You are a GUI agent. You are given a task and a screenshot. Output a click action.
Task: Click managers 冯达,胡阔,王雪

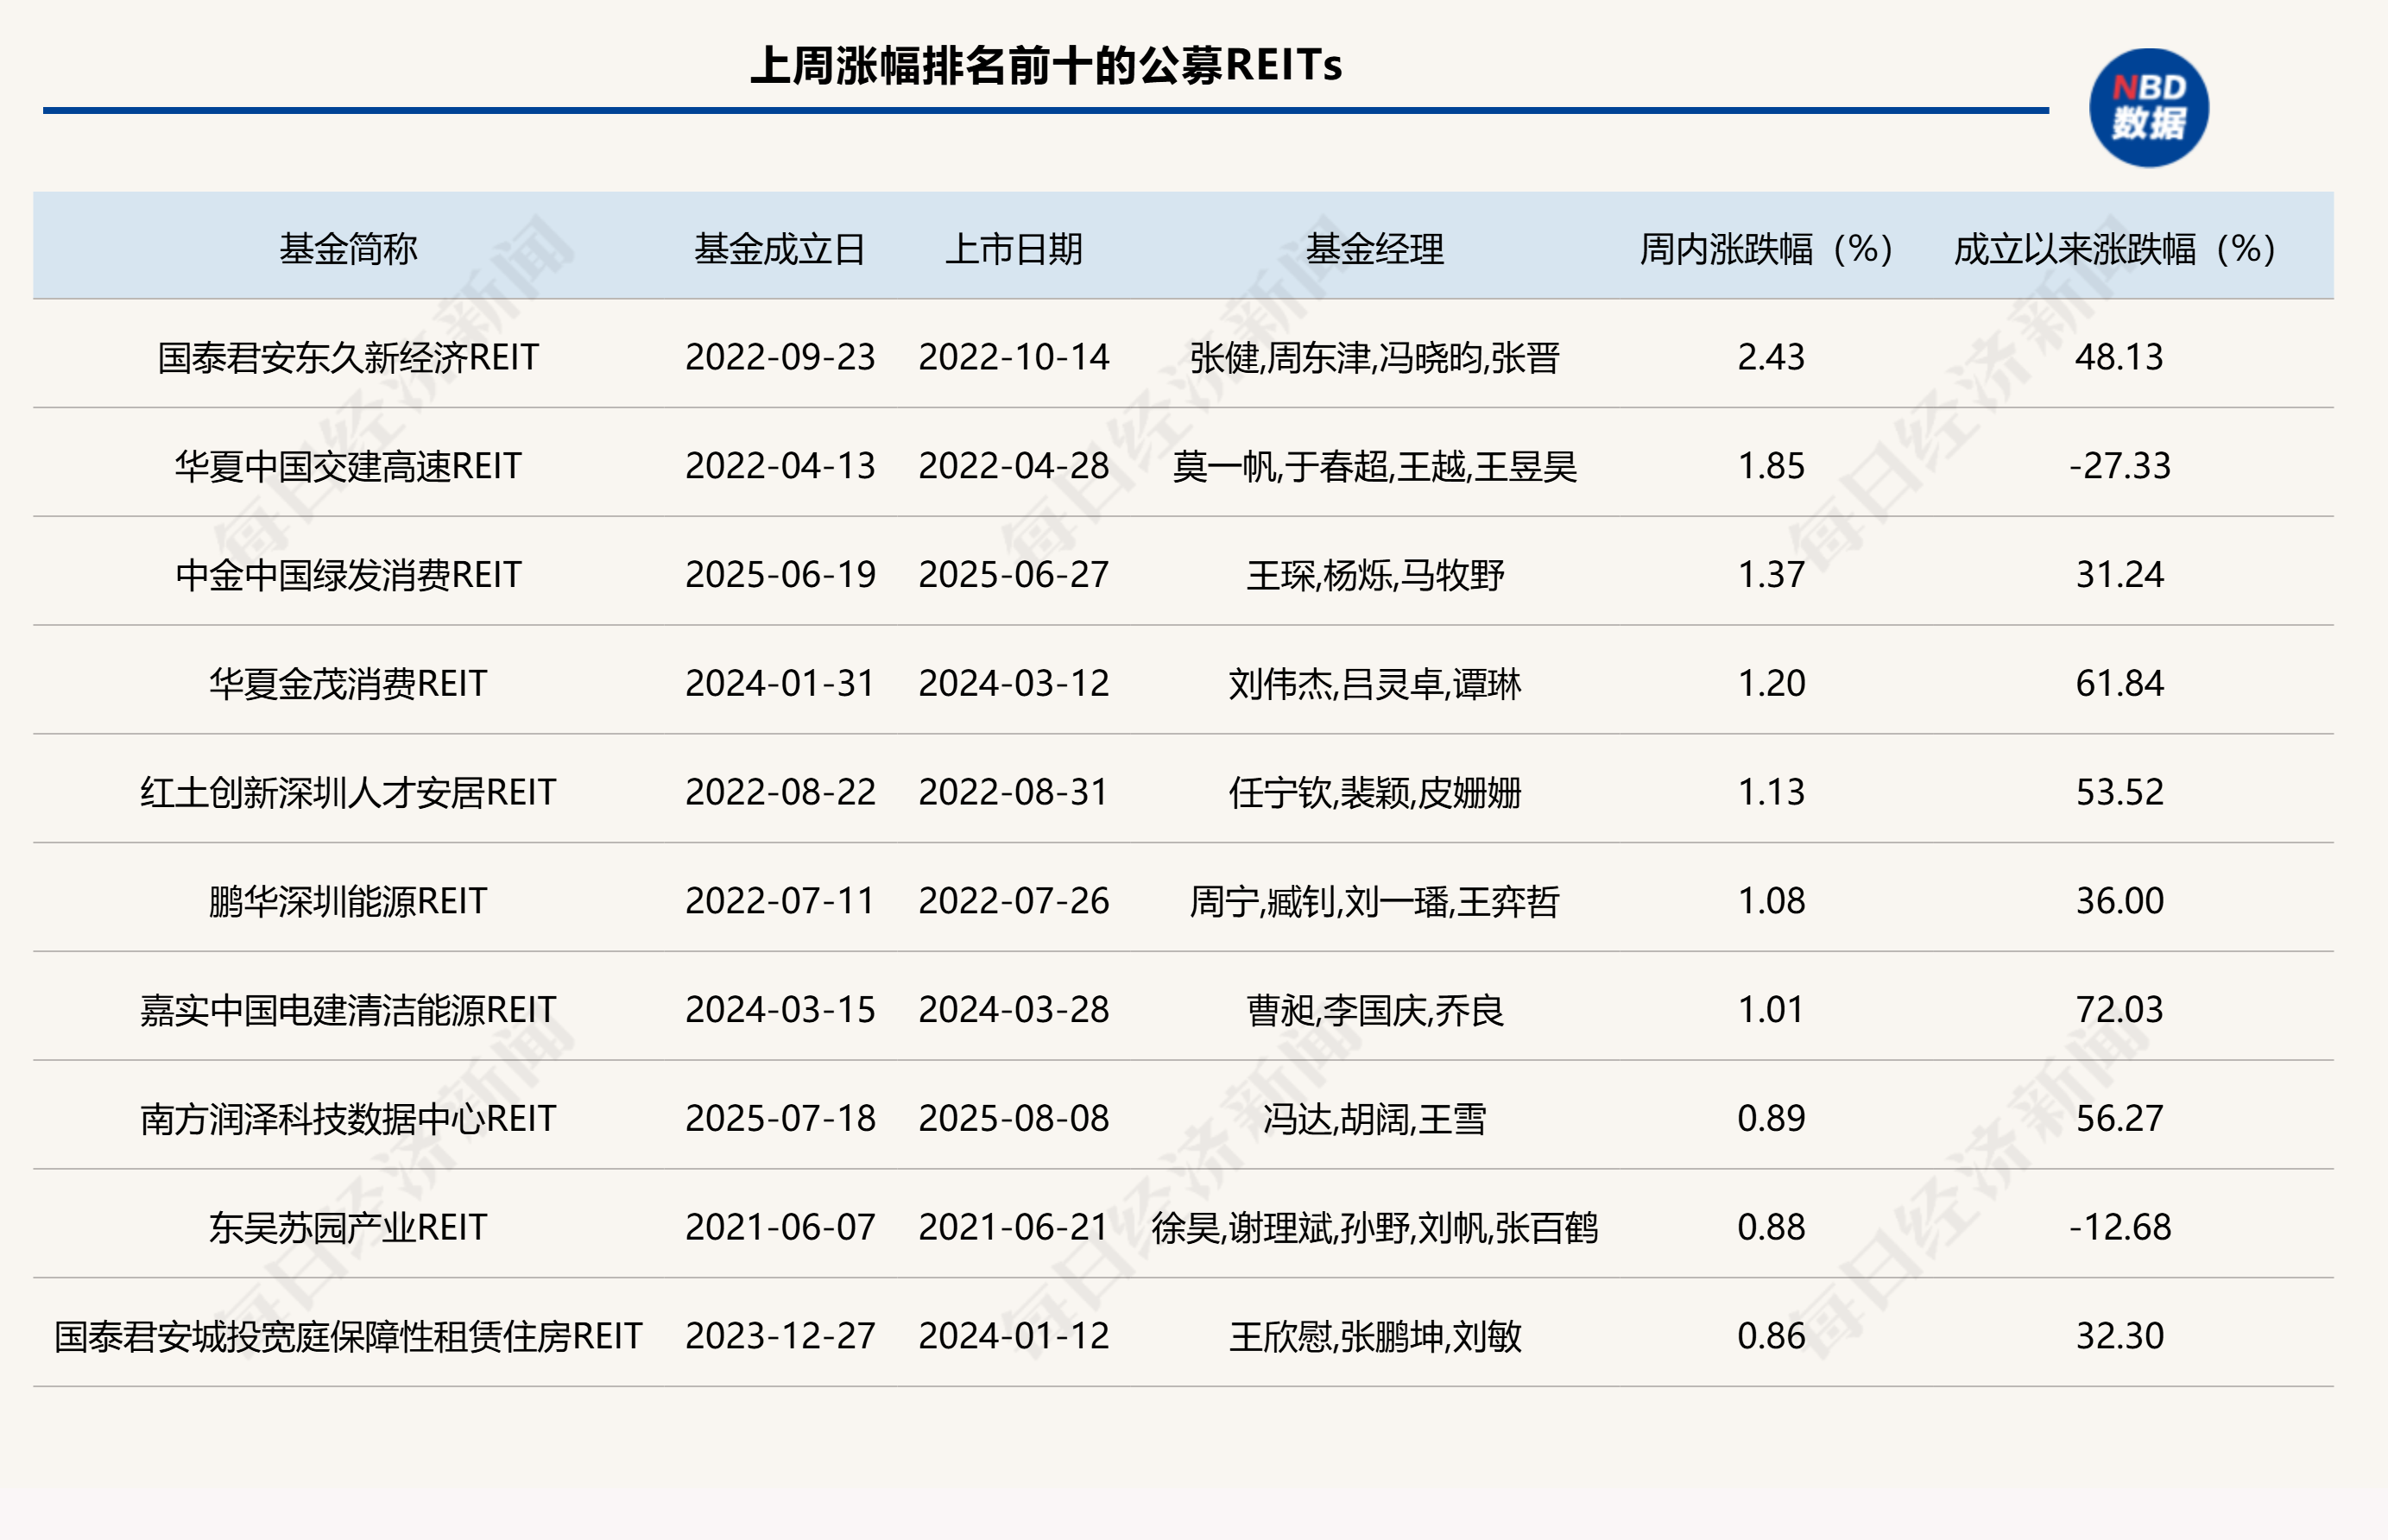1375,1120
